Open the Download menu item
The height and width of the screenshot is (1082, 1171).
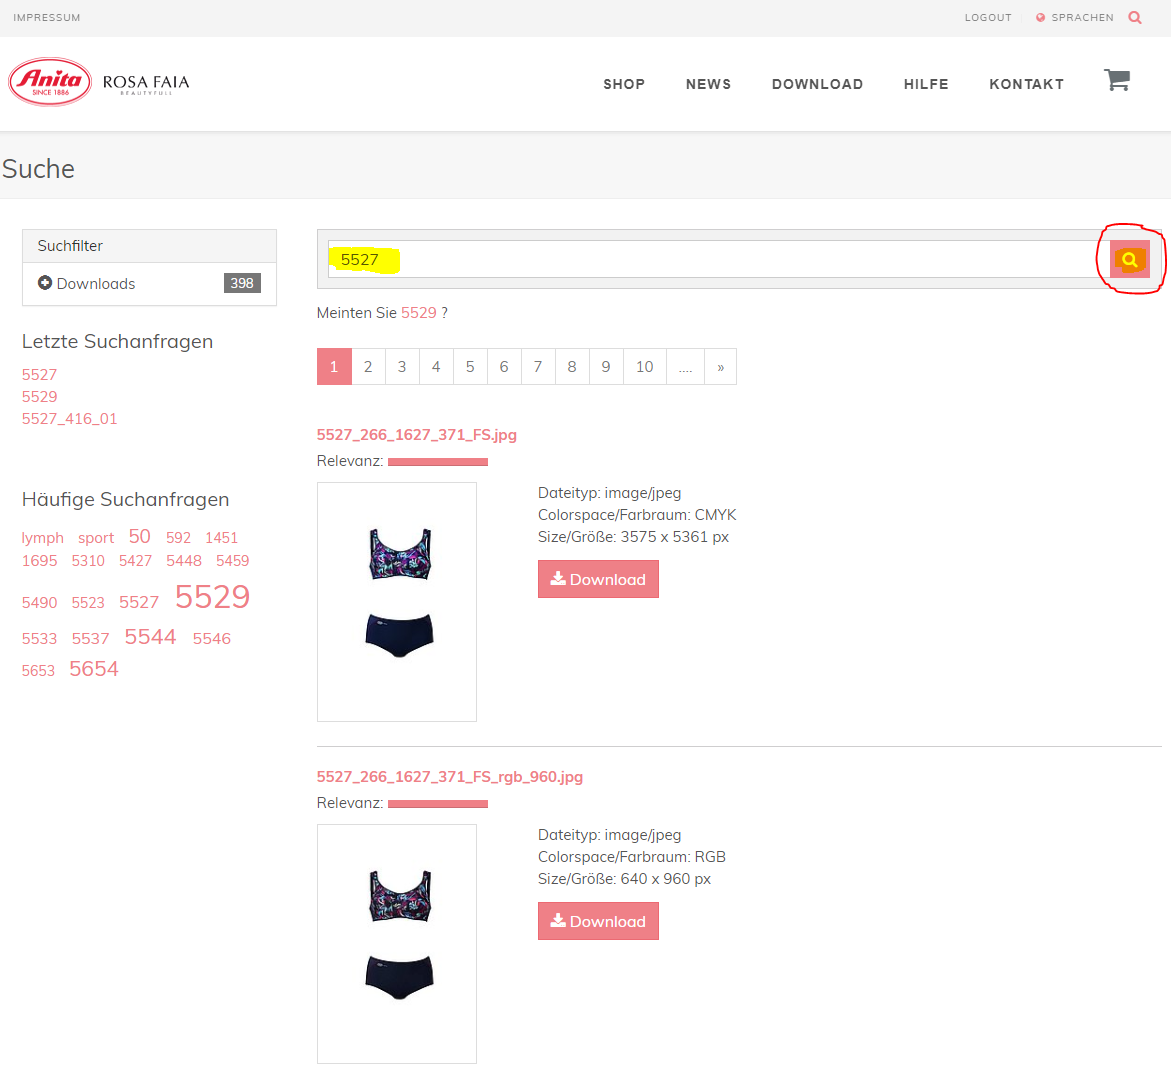[817, 84]
